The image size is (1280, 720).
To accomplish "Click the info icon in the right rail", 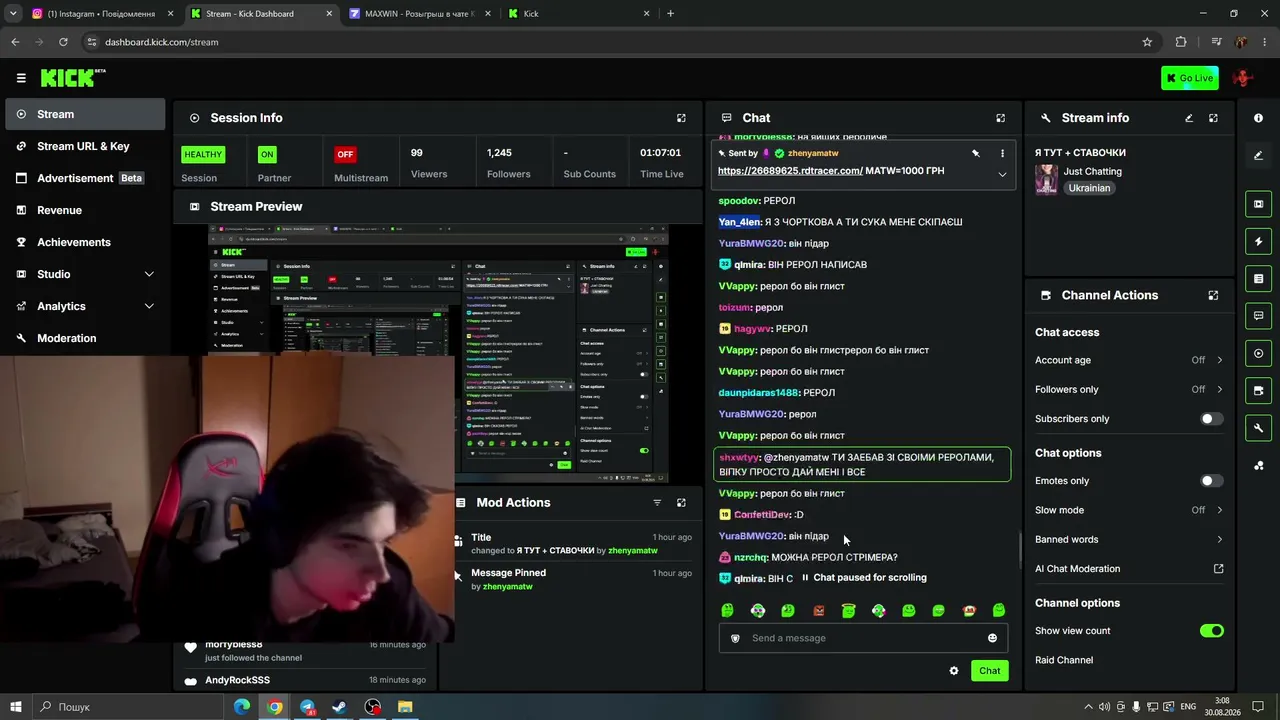I will coord(1258,118).
